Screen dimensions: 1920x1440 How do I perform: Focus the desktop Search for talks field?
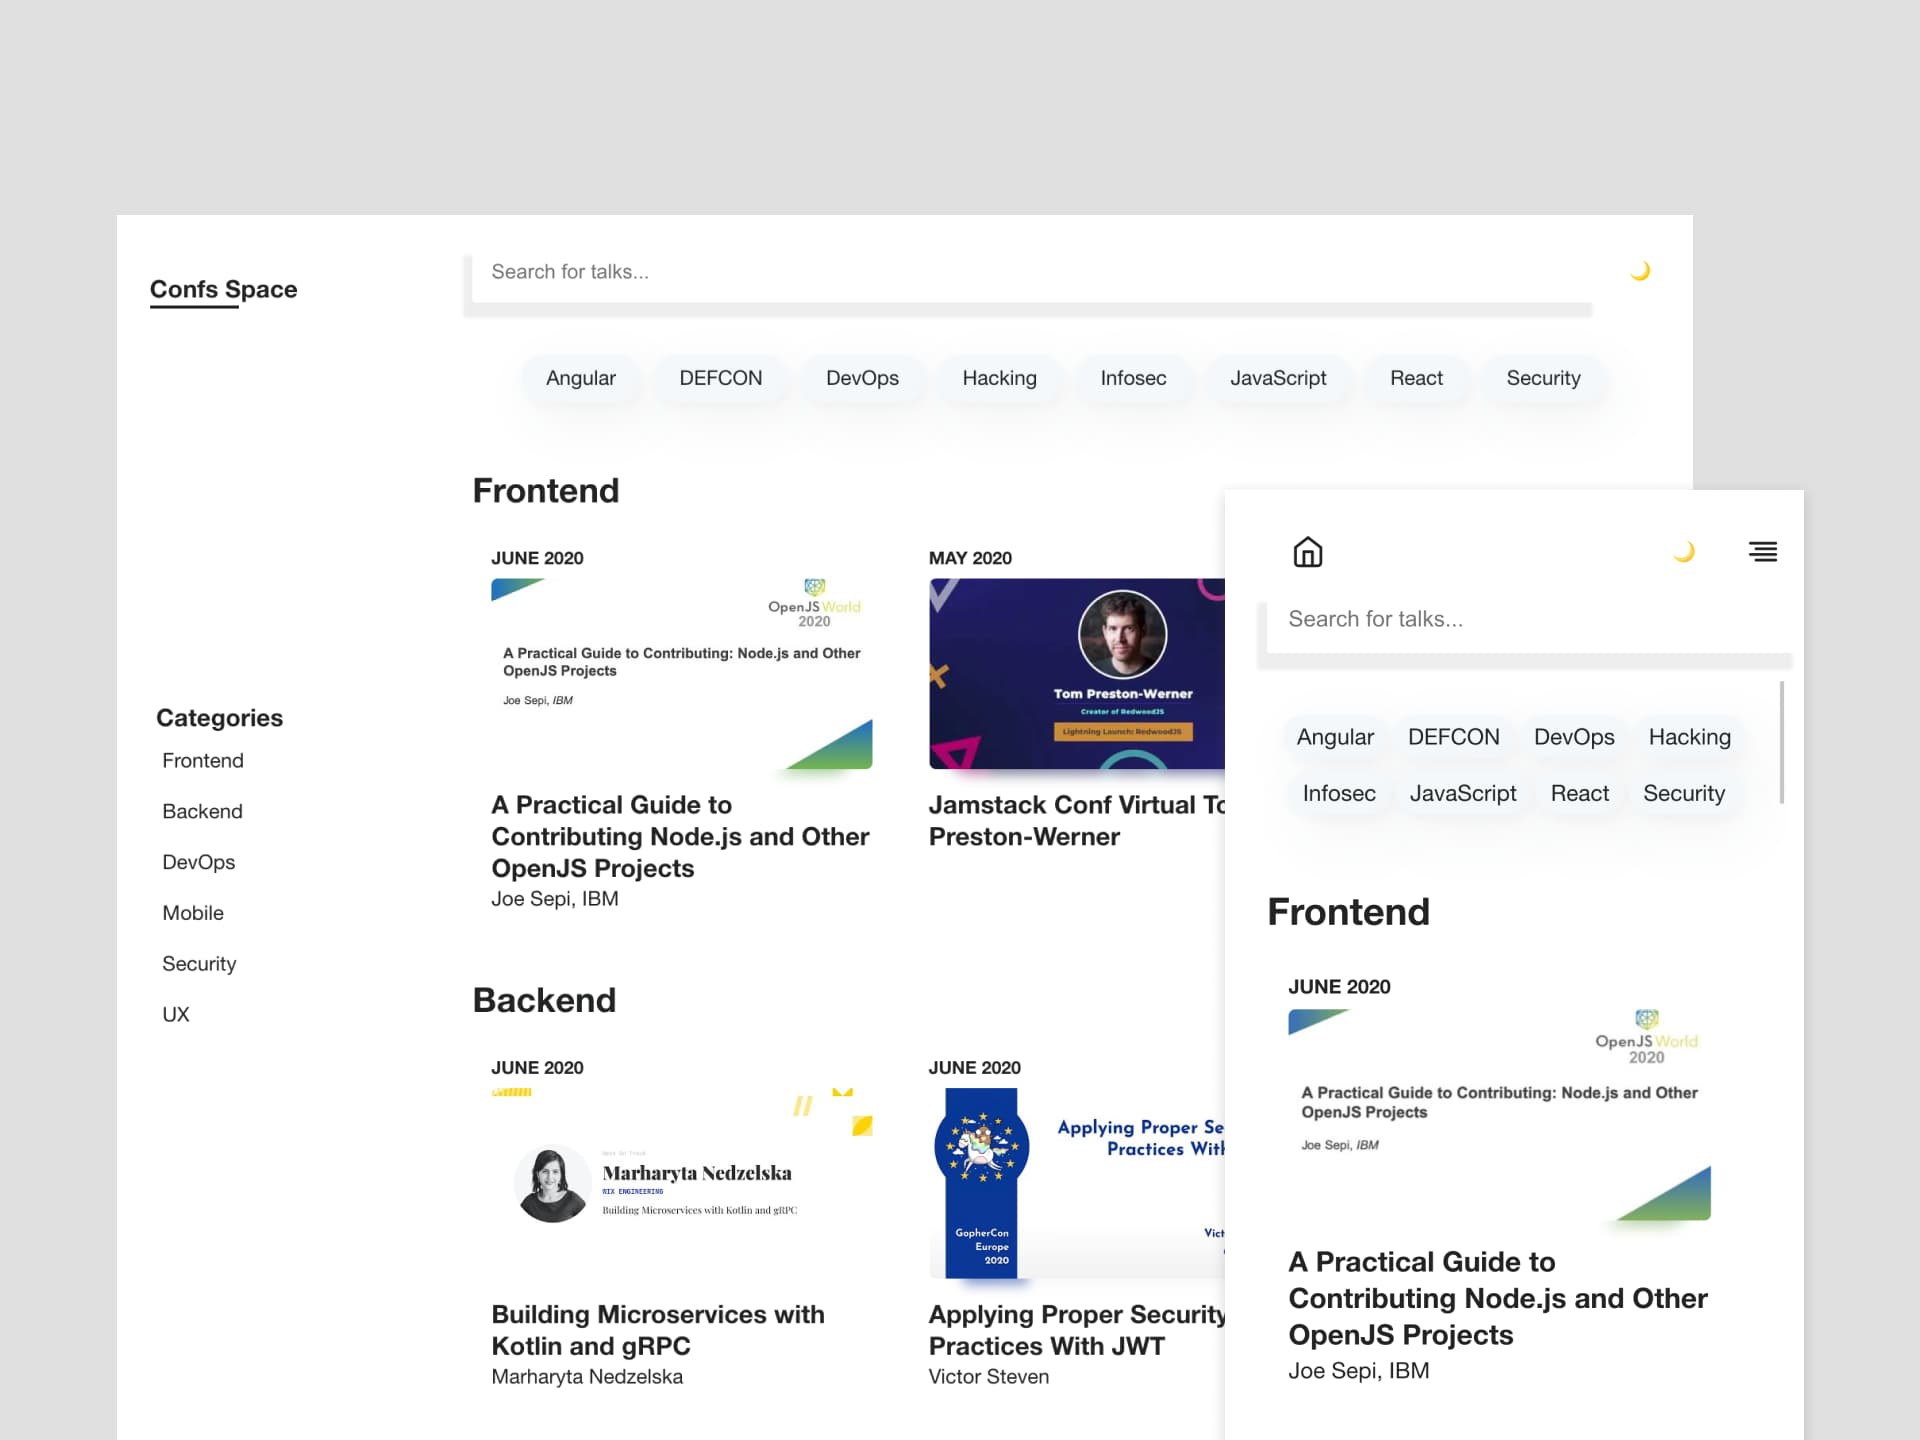click(x=1030, y=272)
